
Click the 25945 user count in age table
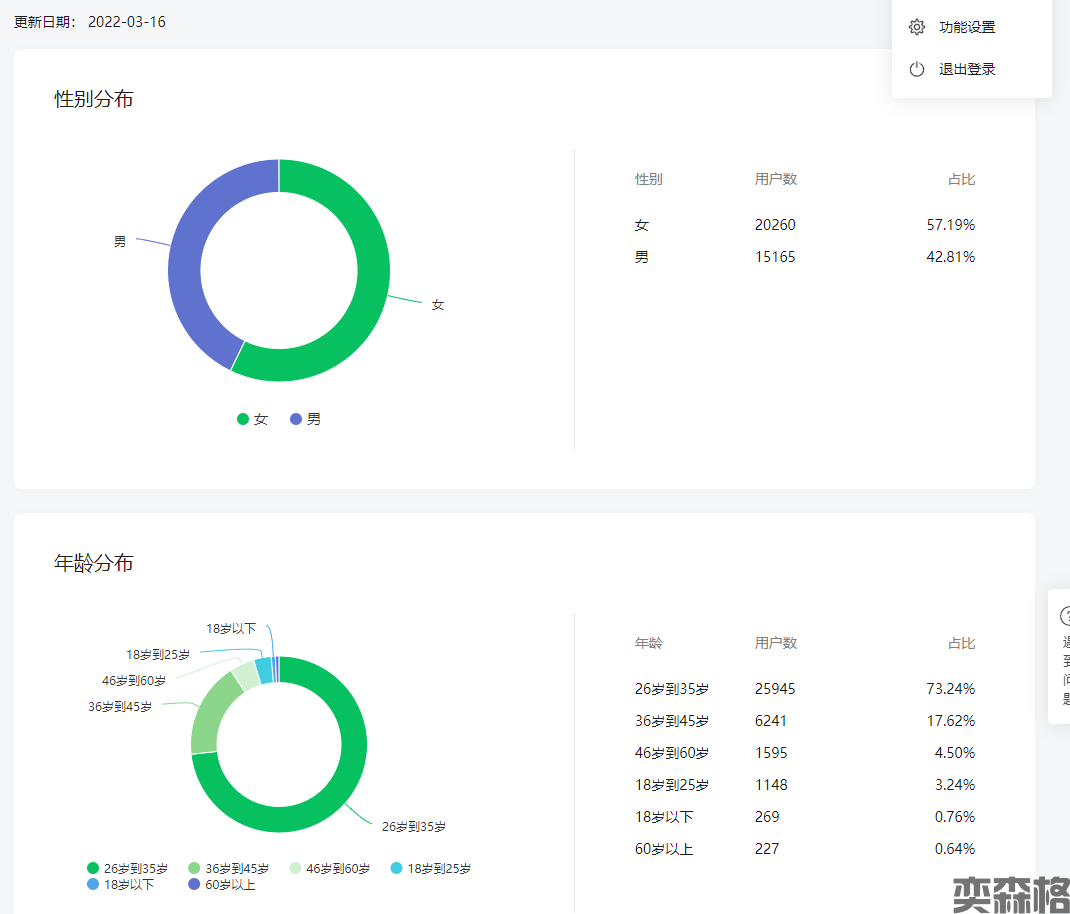[775, 689]
